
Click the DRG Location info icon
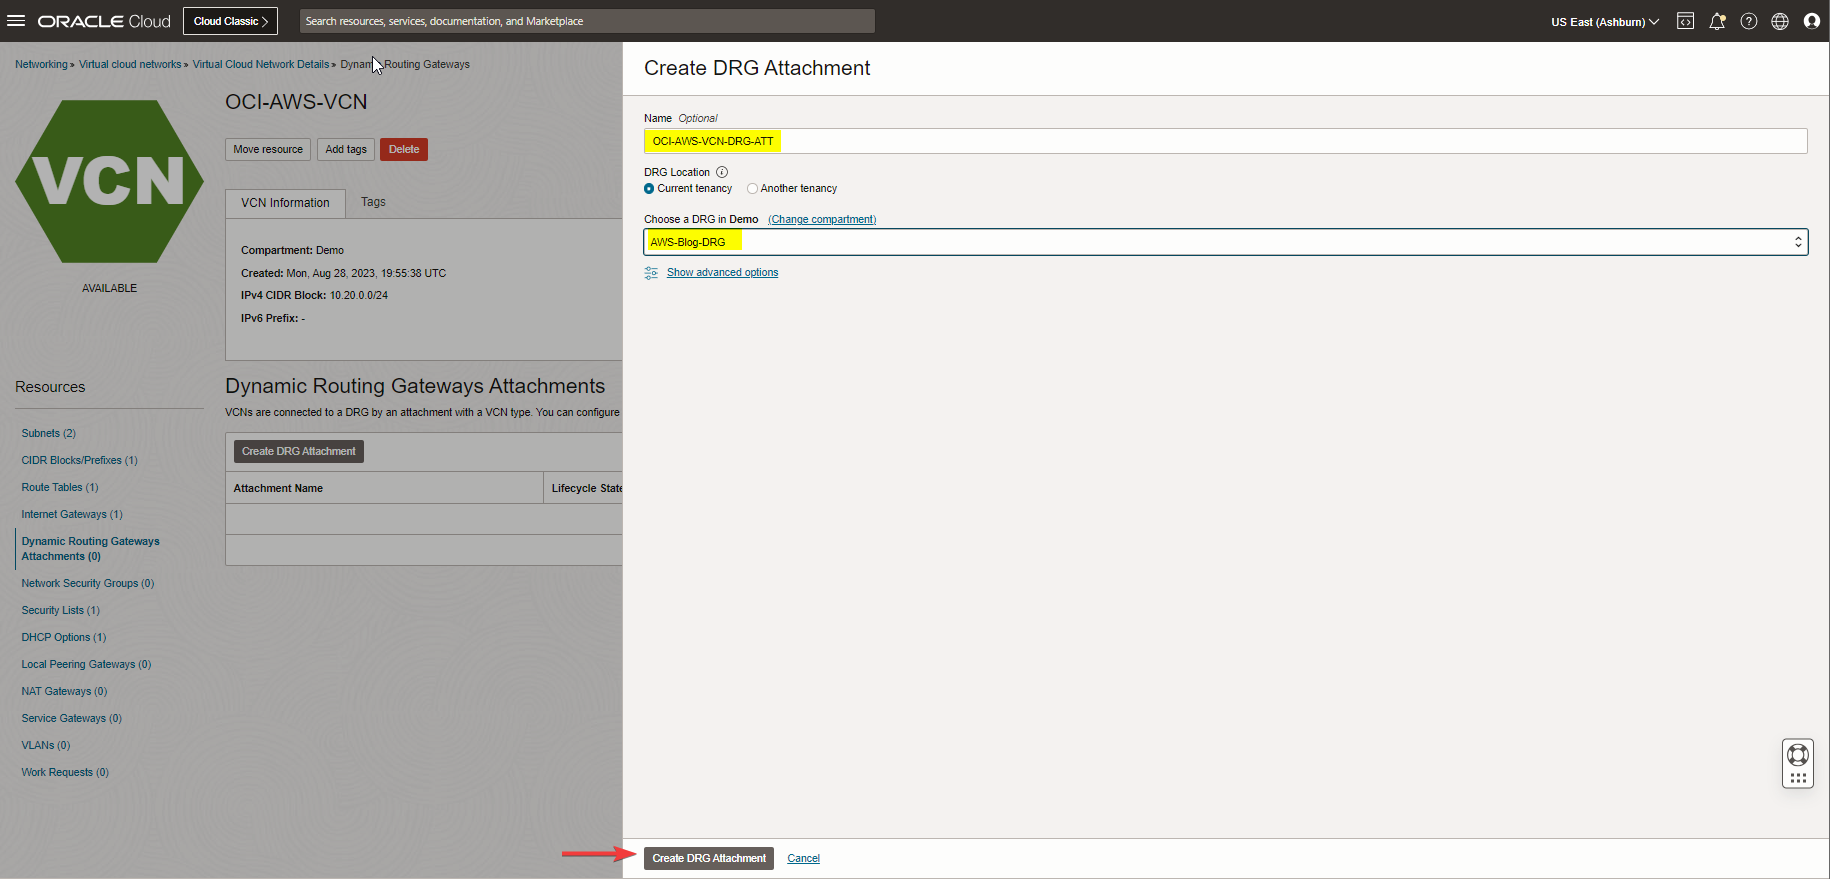[722, 172]
